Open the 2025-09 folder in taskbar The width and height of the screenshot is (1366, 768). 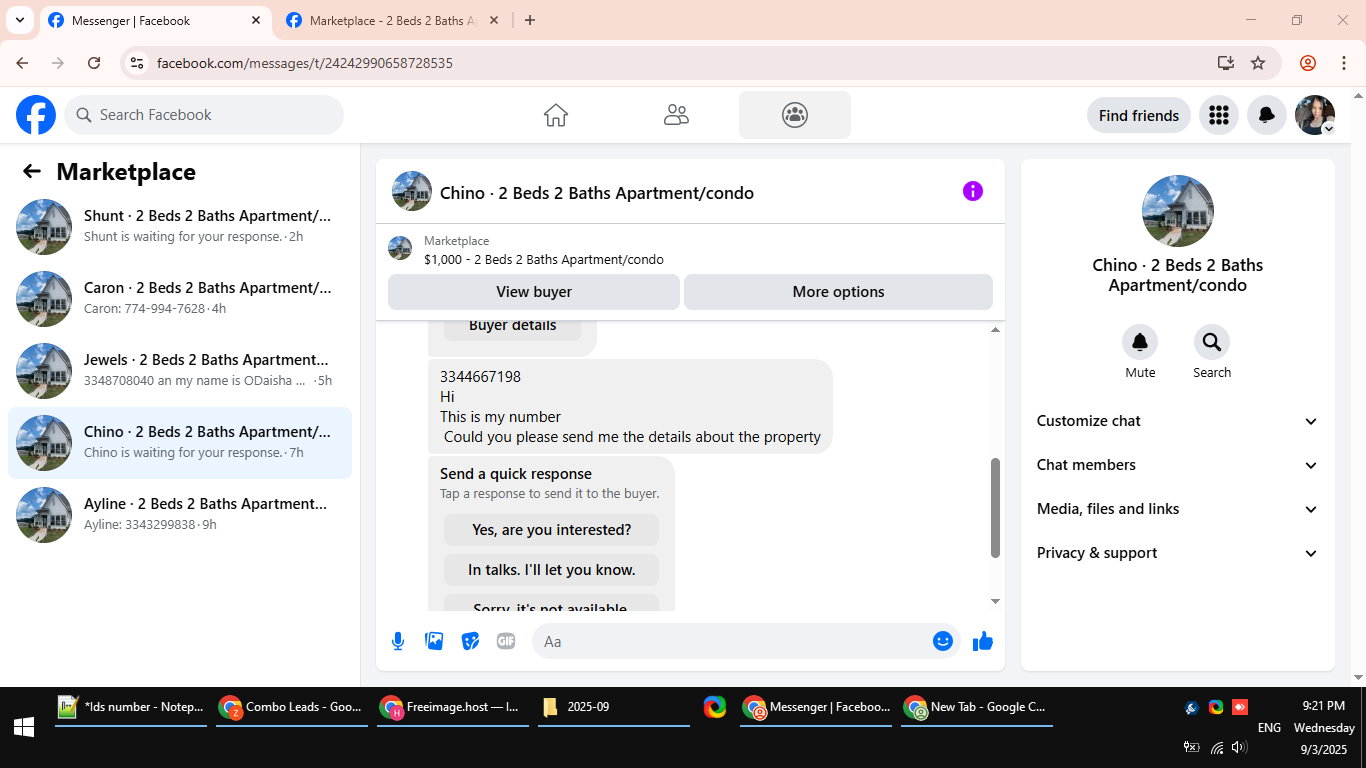pyautogui.click(x=614, y=707)
